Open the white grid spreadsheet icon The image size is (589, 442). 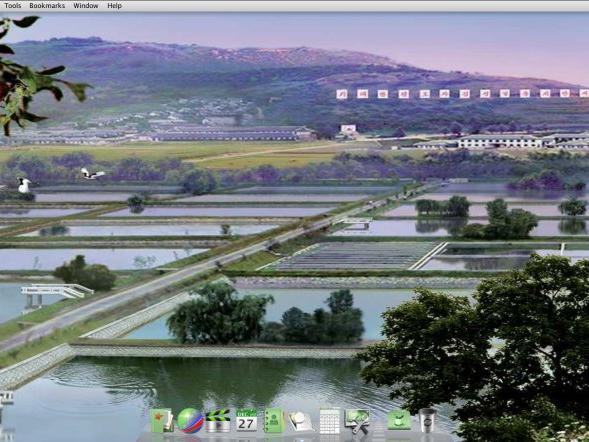click(x=329, y=421)
